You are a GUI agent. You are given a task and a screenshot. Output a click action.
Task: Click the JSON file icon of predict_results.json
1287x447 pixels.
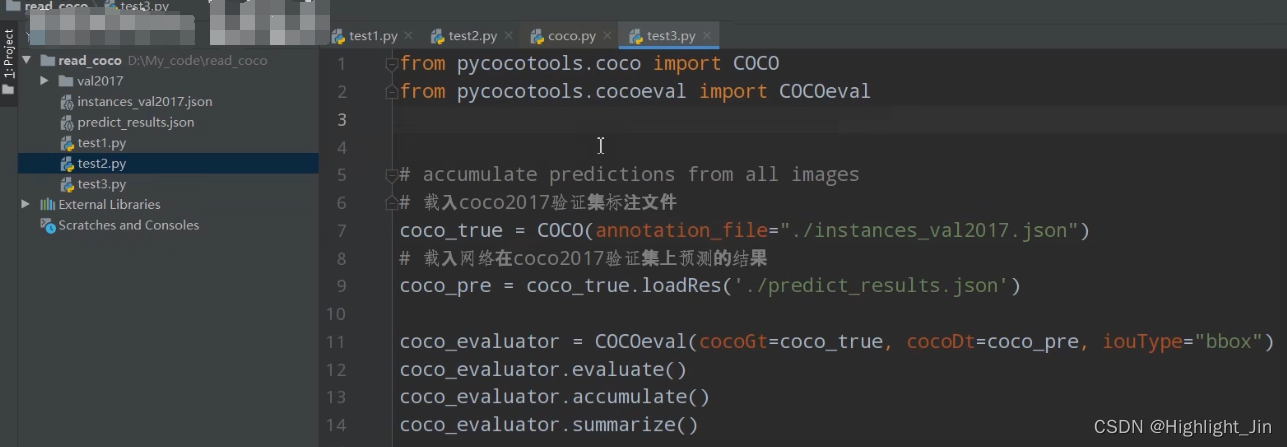(67, 122)
